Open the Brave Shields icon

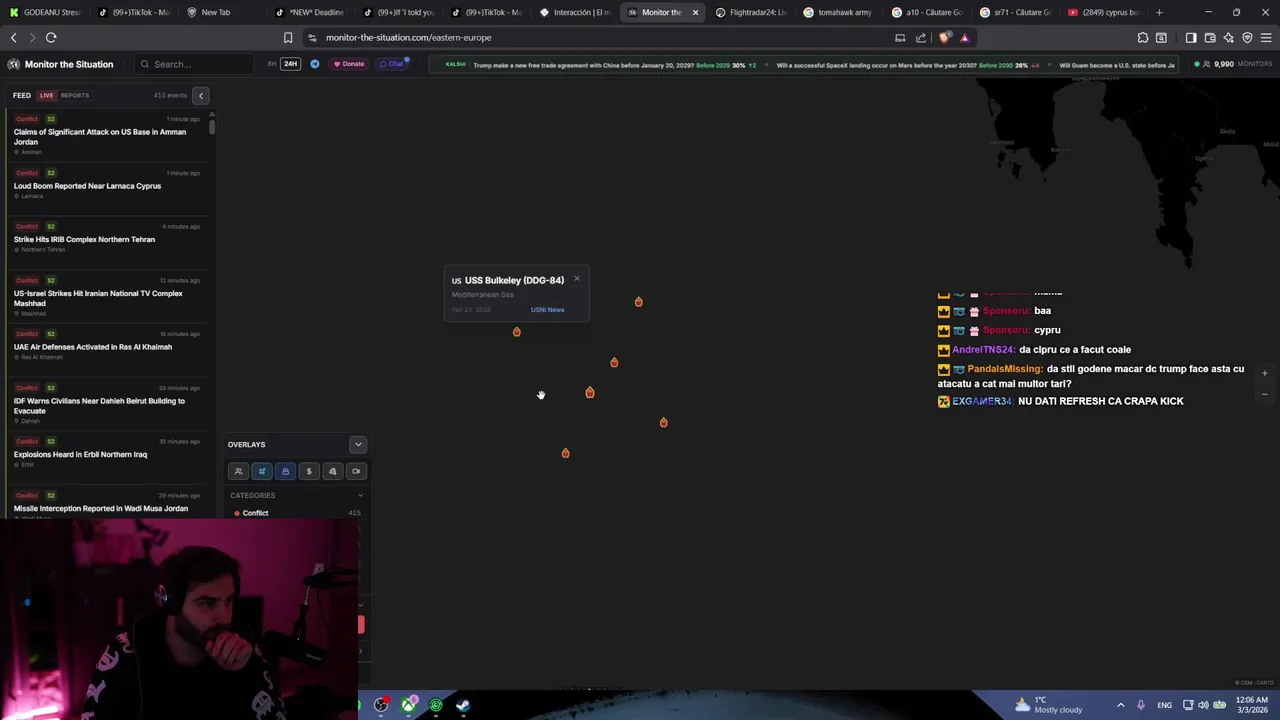coord(945,38)
